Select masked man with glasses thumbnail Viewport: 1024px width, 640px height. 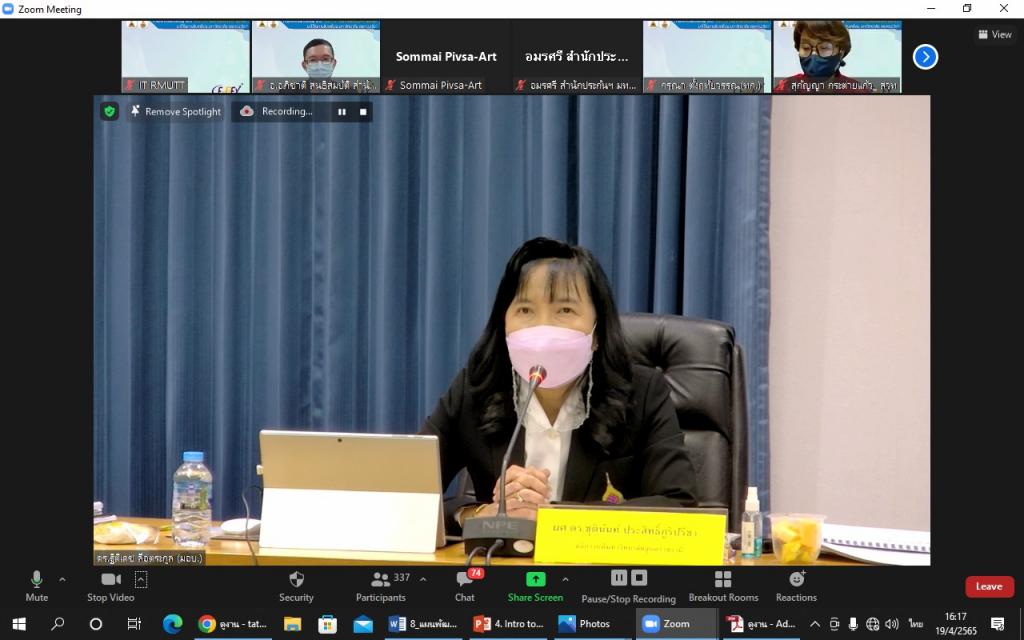(x=316, y=57)
